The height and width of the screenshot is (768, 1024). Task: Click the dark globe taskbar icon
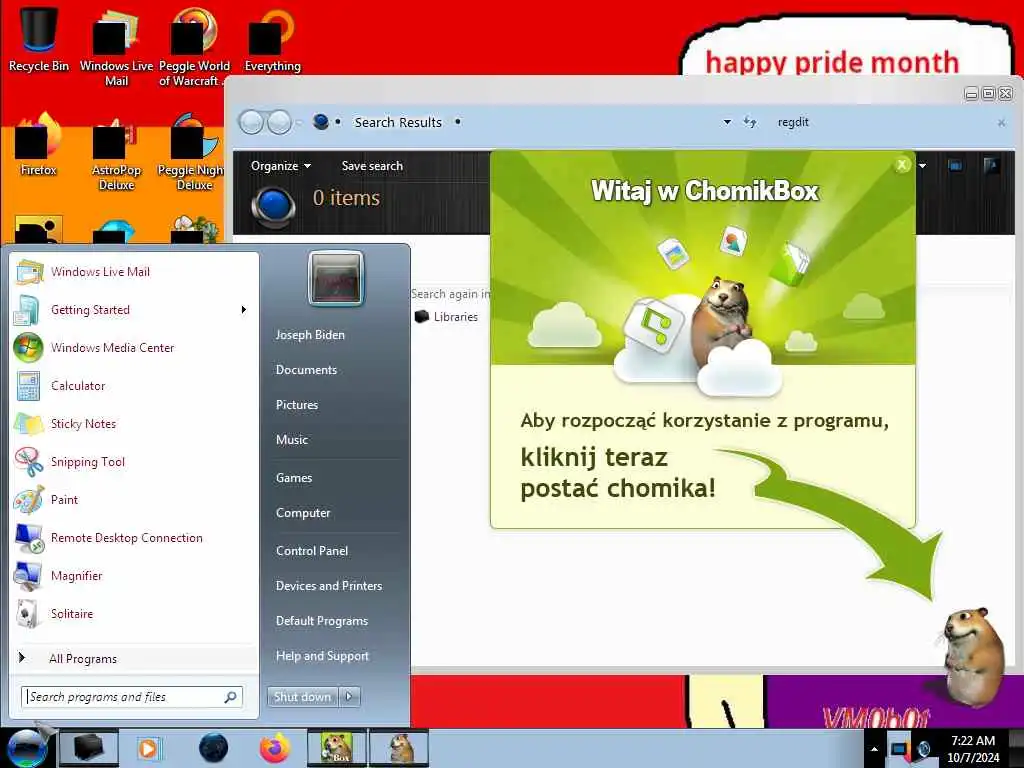pos(213,748)
